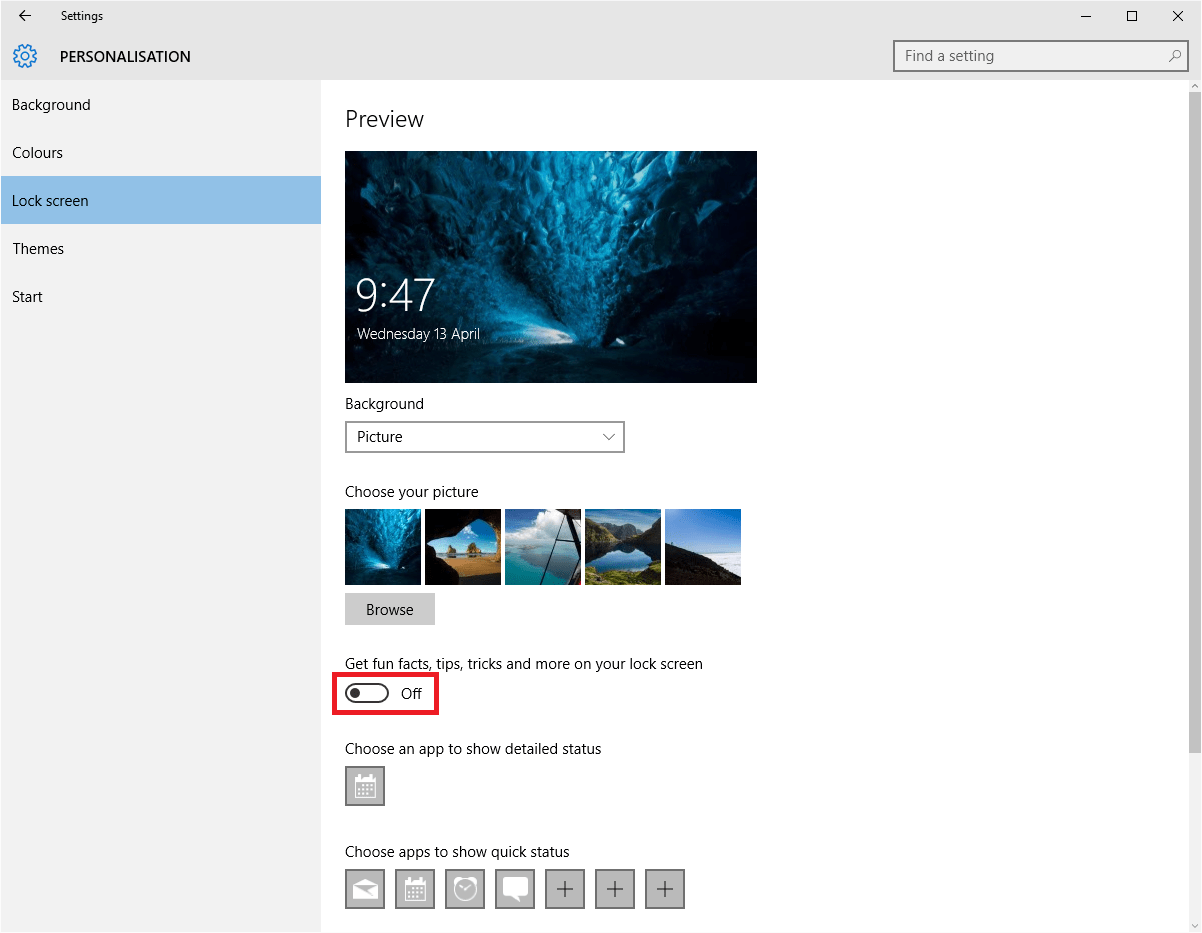The width and height of the screenshot is (1202, 933).
Task: Click Browse to pick a picture
Action: pos(390,609)
